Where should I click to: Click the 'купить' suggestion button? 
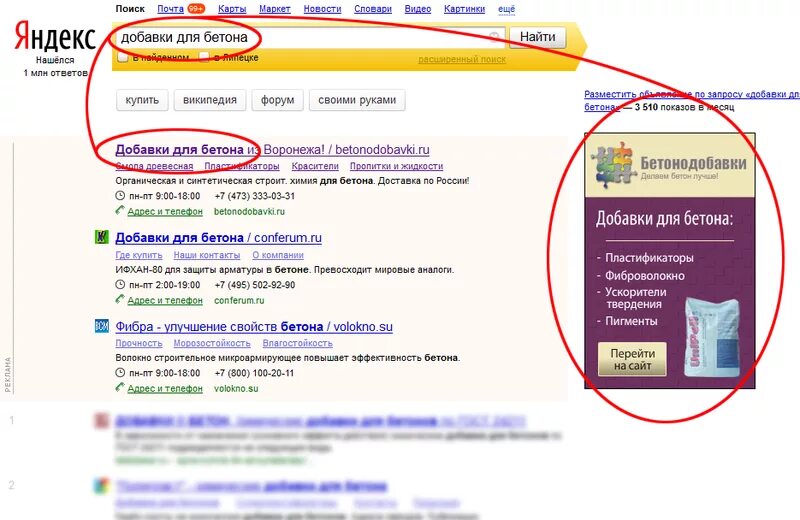(x=142, y=100)
